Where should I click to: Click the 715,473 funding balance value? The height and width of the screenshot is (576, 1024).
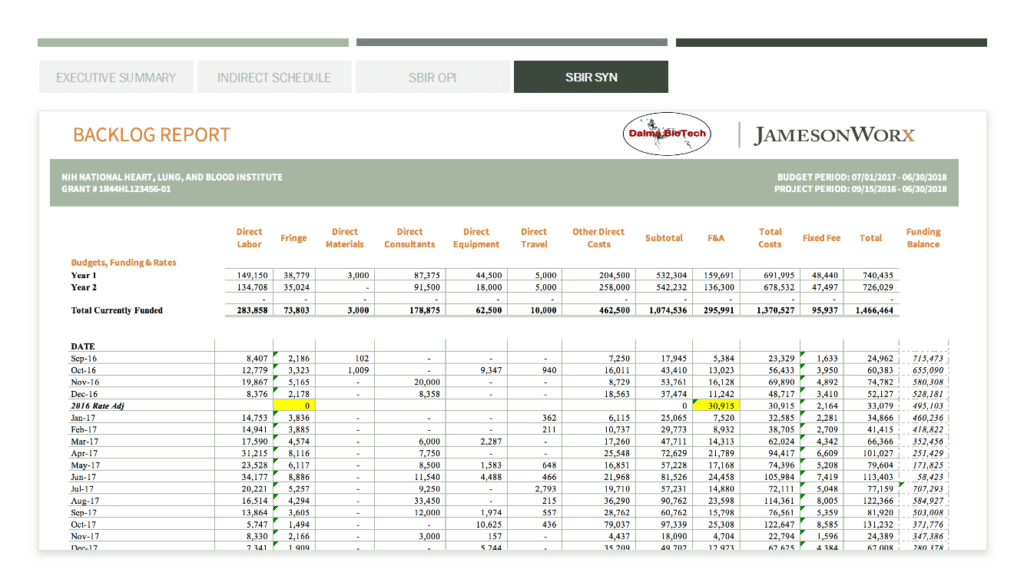pyautogui.click(x=927, y=359)
